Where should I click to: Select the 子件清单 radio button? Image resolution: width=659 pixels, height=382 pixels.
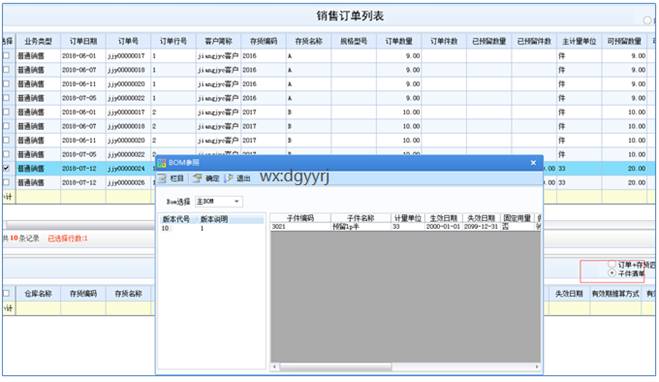[612, 273]
